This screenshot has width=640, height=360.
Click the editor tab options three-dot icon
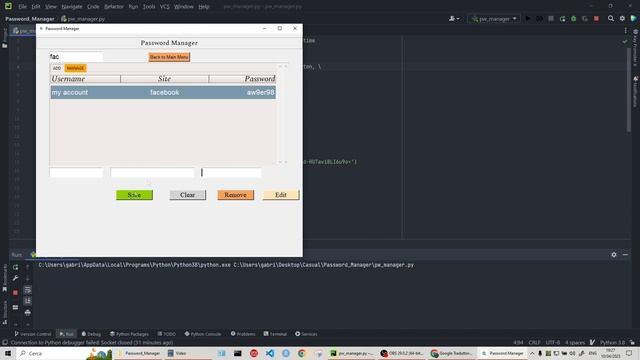click(625, 30)
